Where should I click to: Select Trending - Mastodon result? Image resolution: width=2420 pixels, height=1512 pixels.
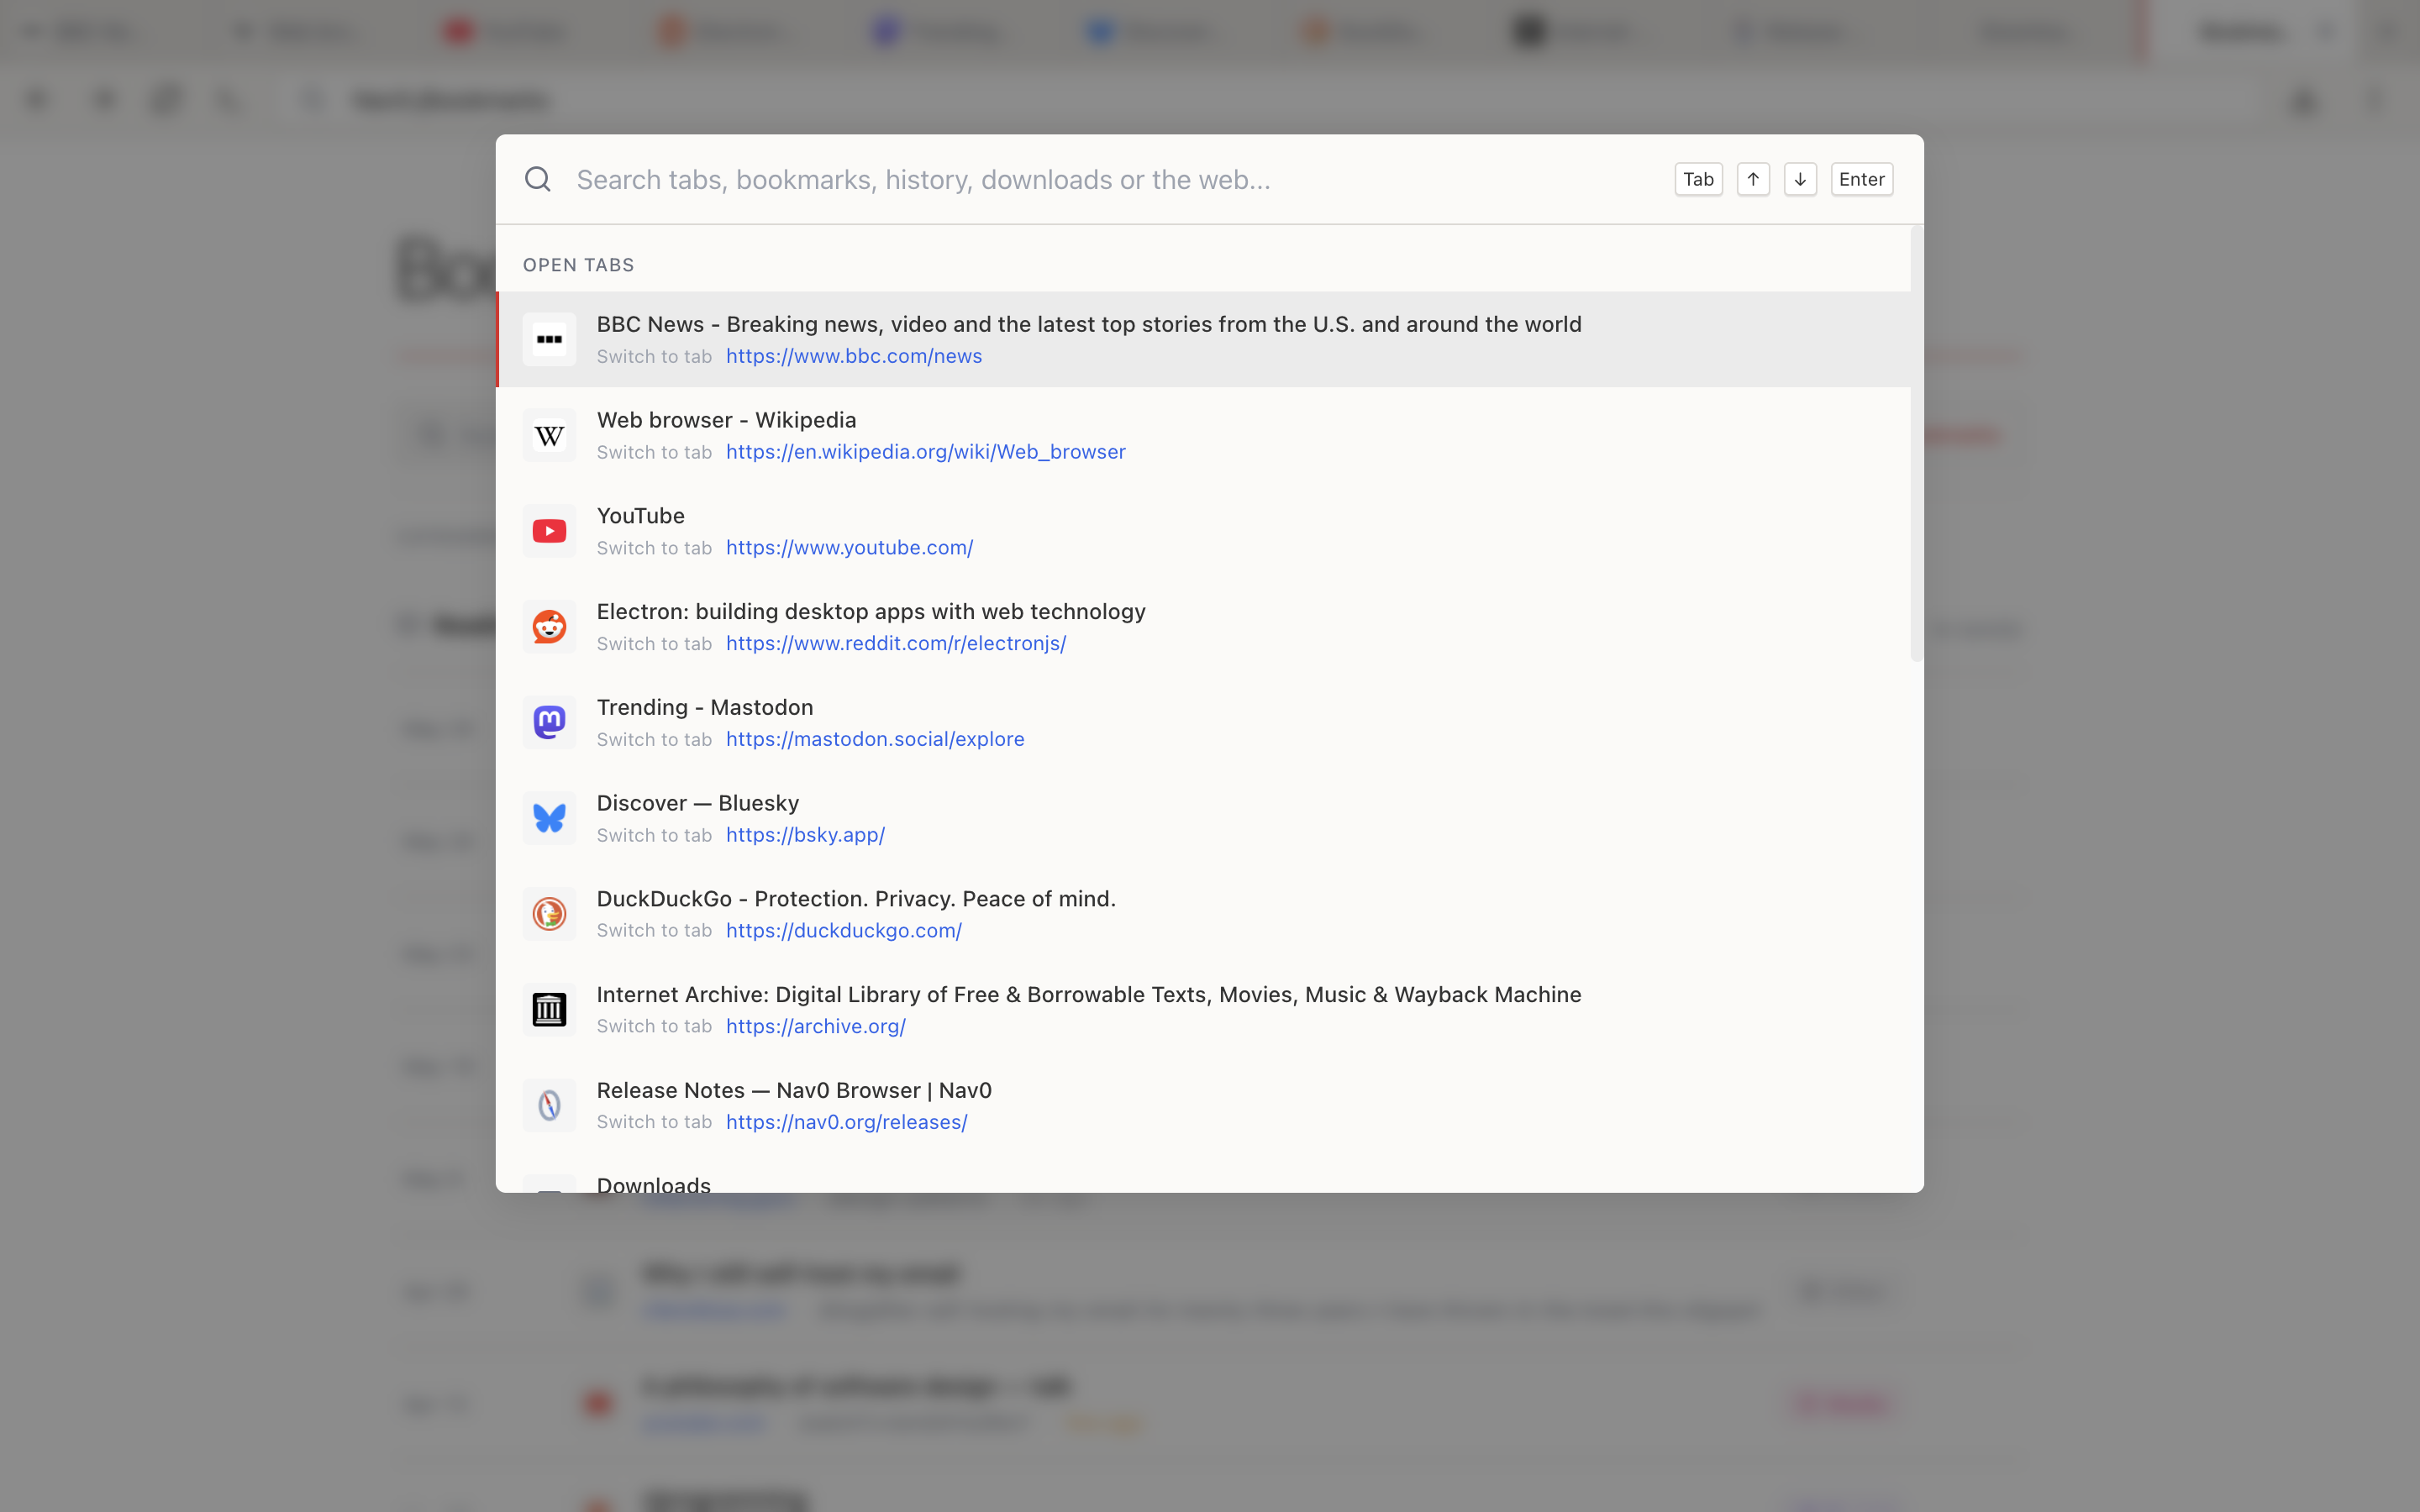1203,722
